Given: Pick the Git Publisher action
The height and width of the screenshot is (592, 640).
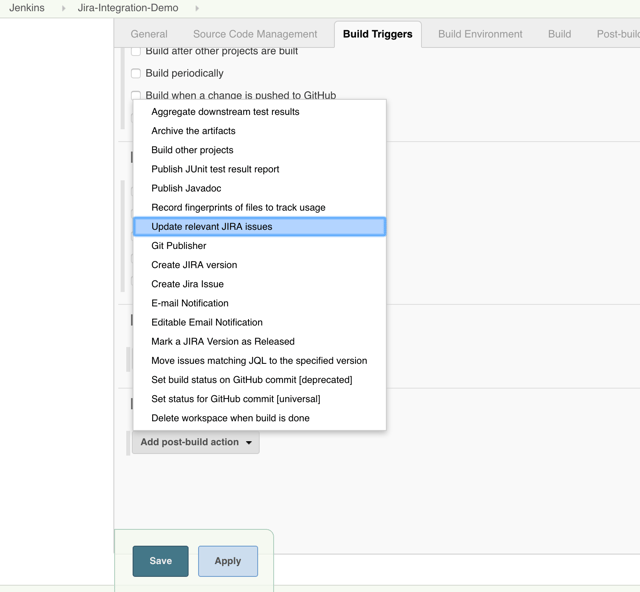Looking at the screenshot, I should 260,246.
